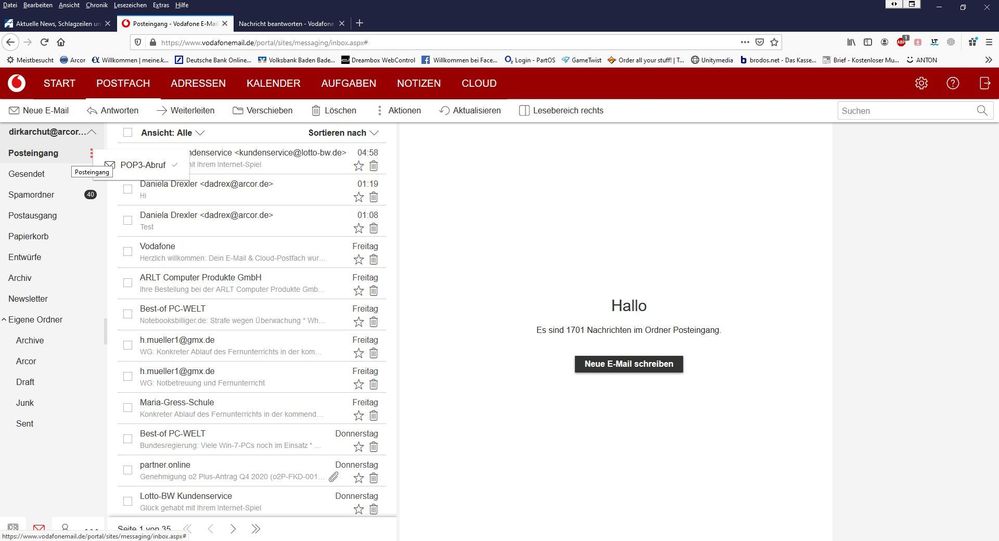Click Neue E-Mail schreiben button
999x541 pixels.
[x=629, y=364]
